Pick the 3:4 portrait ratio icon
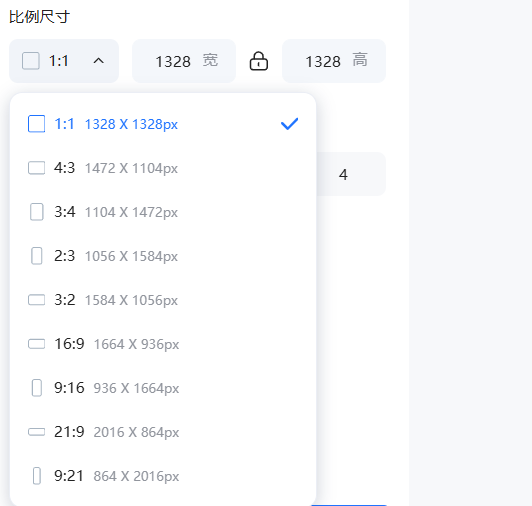The image size is (532, 506). pyautogui.click(x=37, y=212)
